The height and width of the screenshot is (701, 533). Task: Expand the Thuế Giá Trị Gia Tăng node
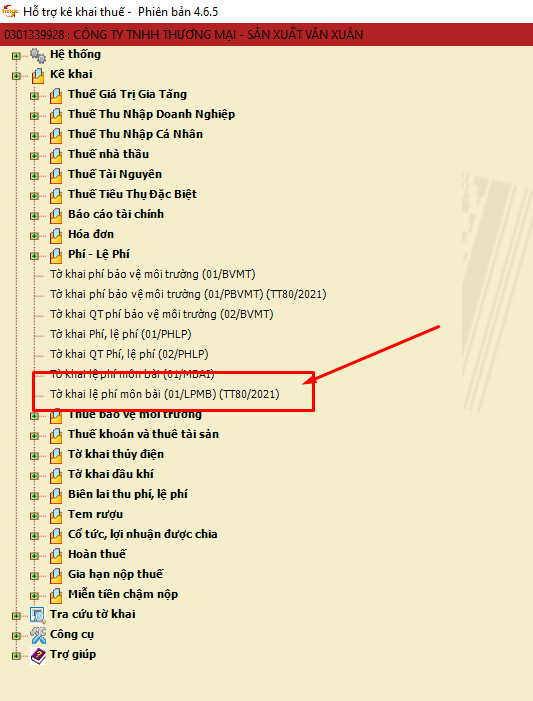(x=34, y=96)
